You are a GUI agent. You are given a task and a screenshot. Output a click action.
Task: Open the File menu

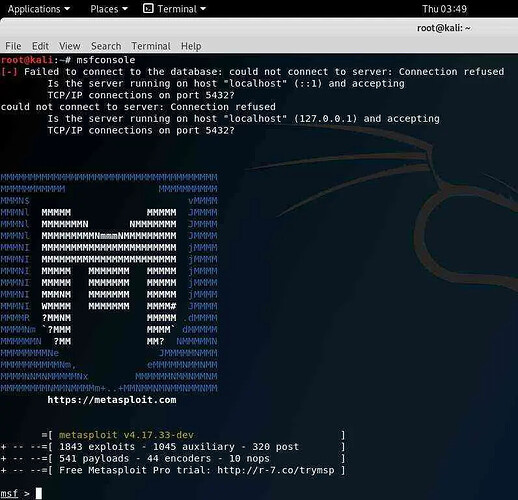13,46
